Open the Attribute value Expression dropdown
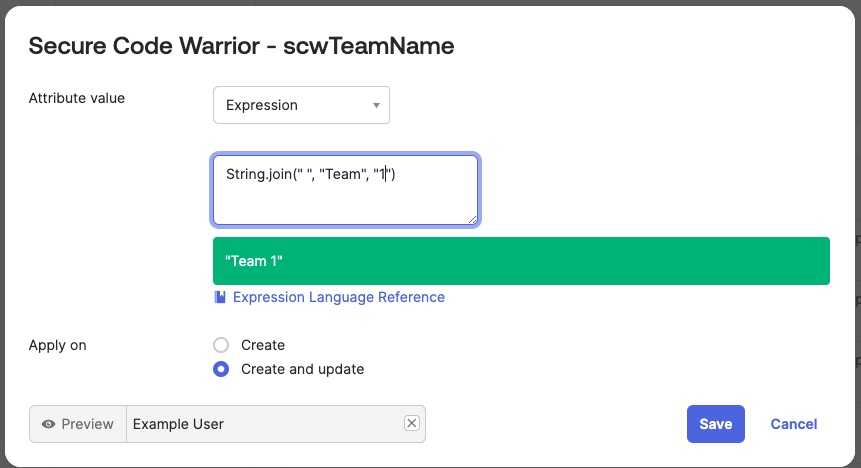Screen dimensions: 861x468 301,105
